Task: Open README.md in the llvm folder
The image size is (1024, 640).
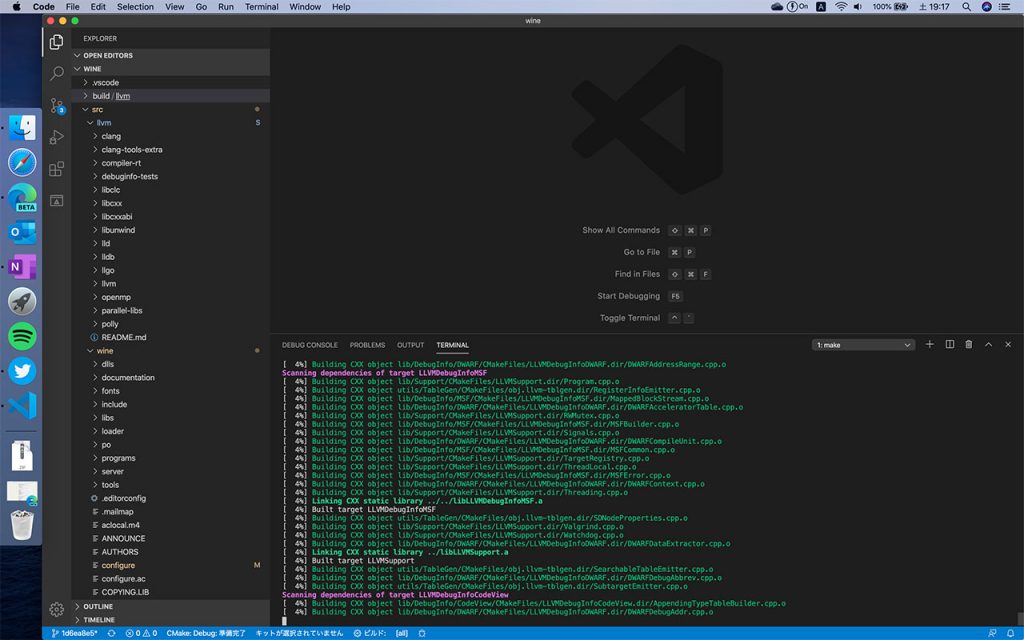Action: click(170, 337)
